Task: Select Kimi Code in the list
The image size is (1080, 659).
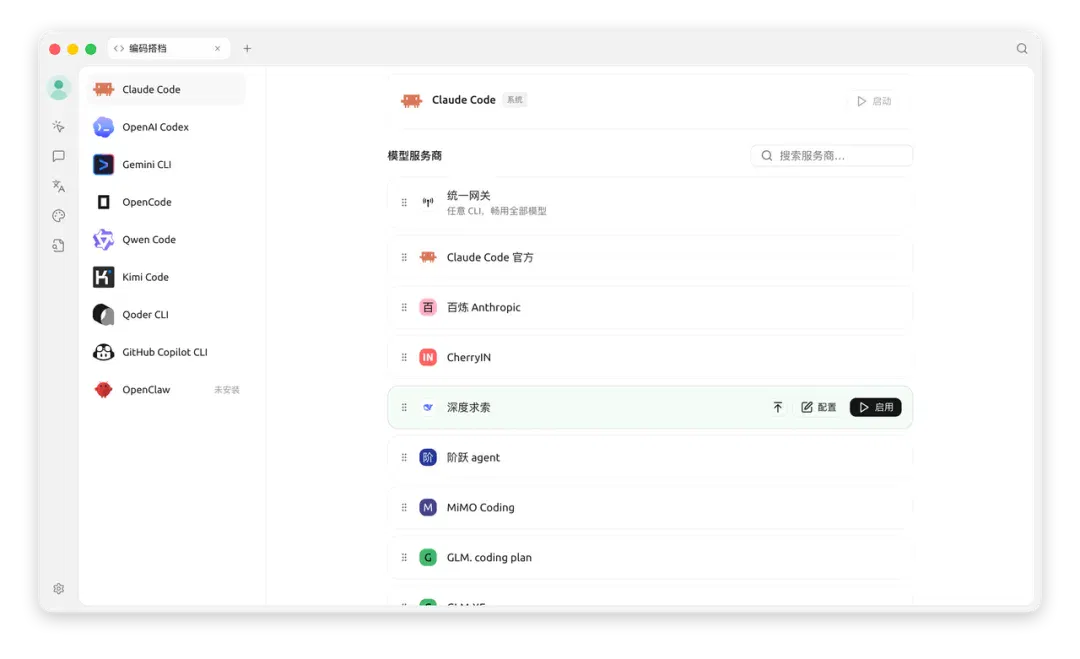Action: (166, 277)
